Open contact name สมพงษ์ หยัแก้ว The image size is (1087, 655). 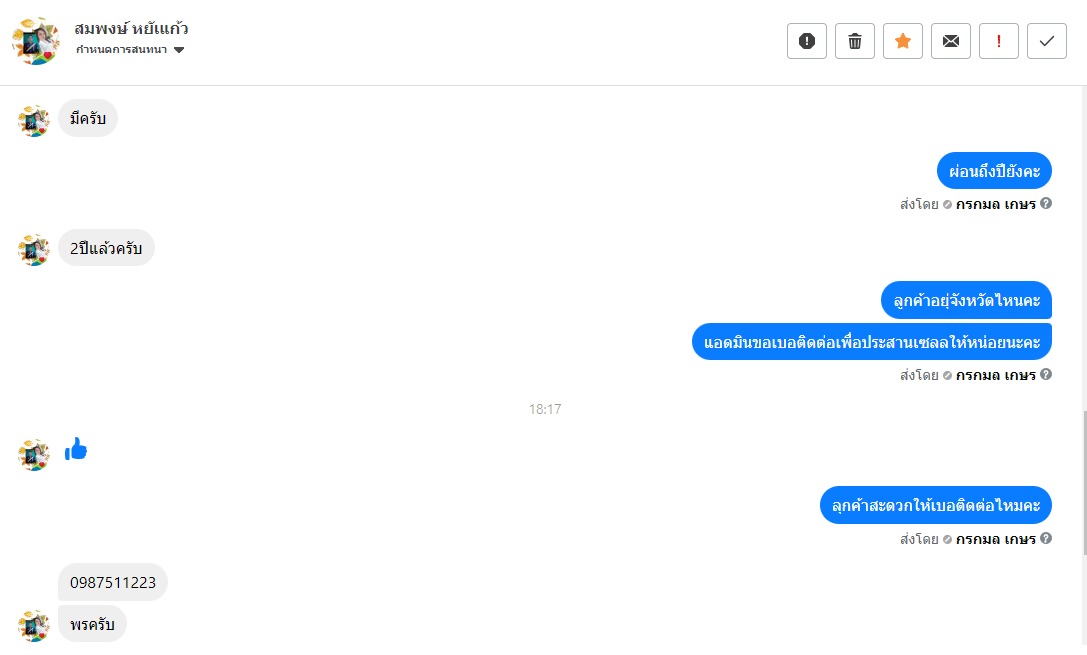tap(131, 28)
